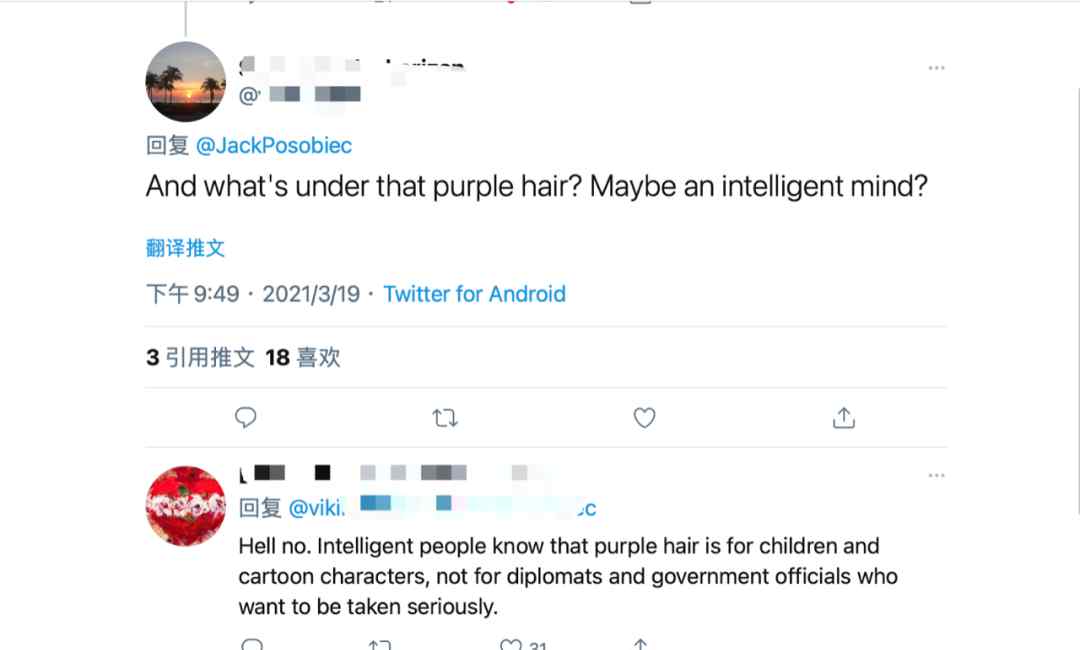Click 翻译推文 to translate the tweet

[185, 248]
